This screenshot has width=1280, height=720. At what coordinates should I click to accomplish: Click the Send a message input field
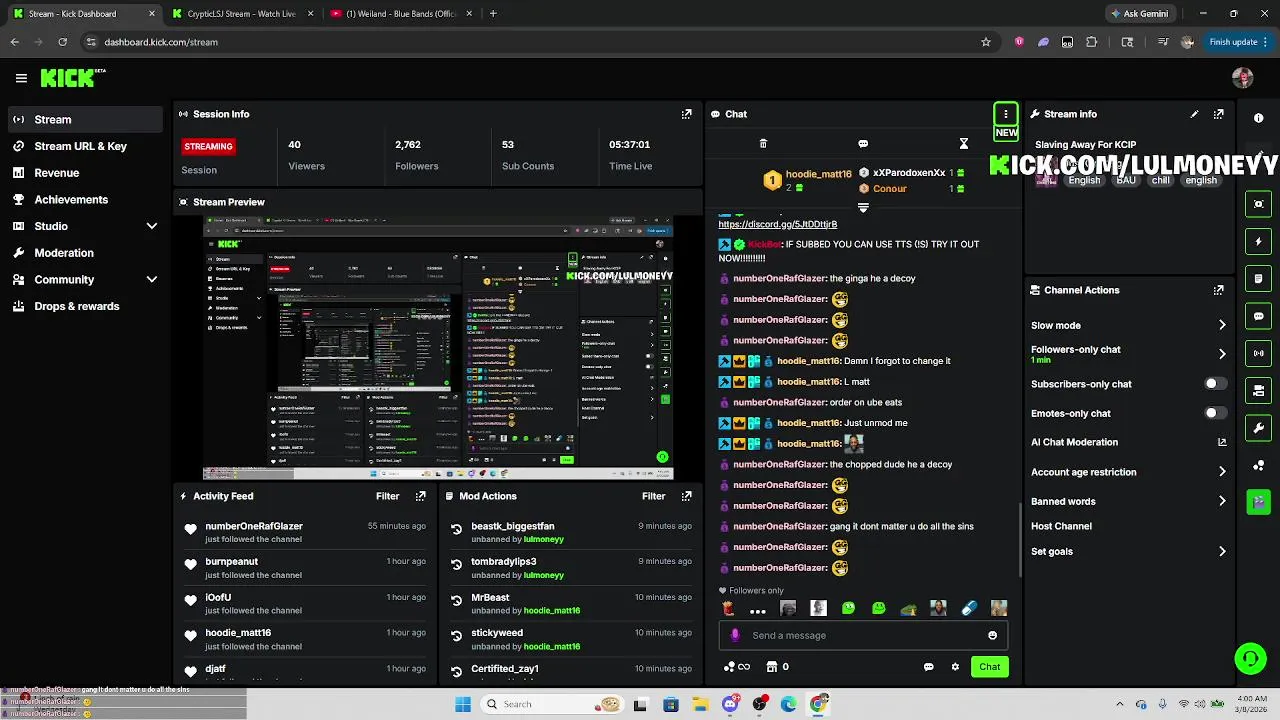coord(863,635)
